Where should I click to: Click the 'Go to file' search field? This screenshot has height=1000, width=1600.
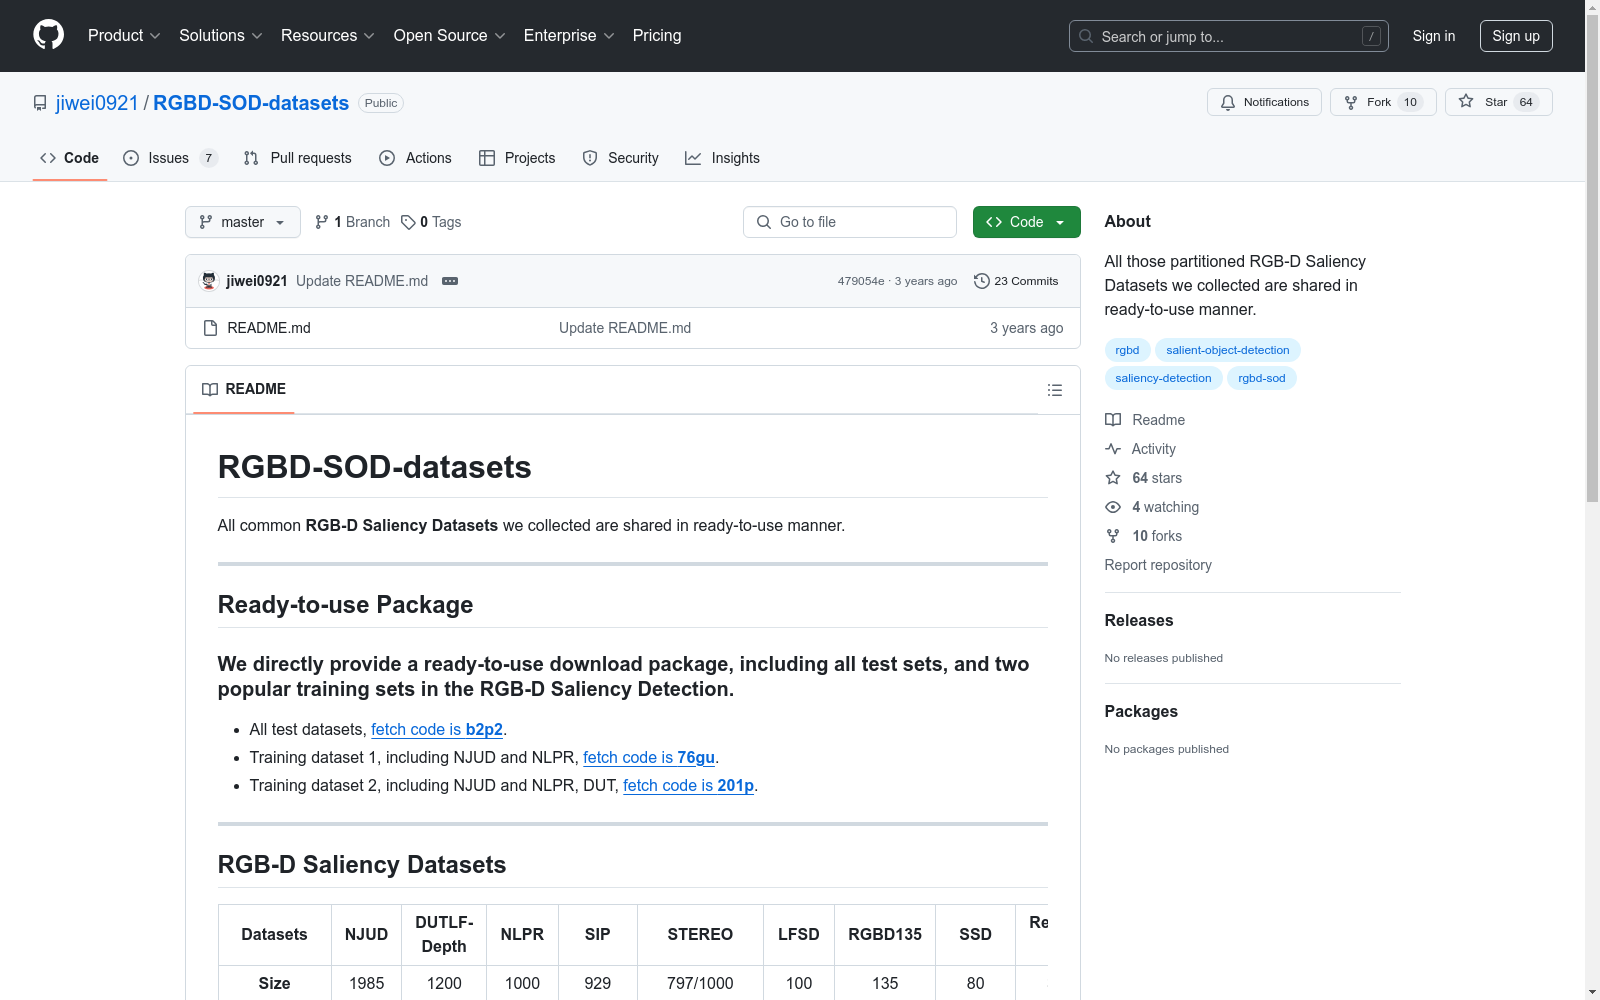(850, 222)
